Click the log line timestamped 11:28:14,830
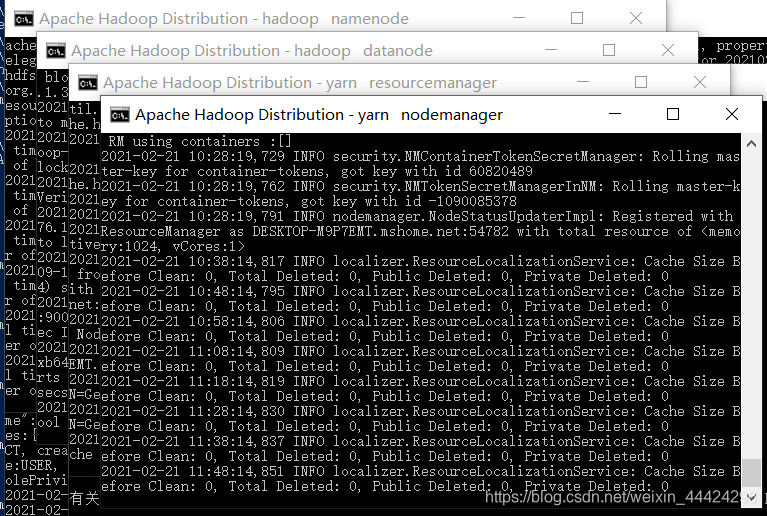The width and height of the screenshot is (767, 516). click(420, 411)
